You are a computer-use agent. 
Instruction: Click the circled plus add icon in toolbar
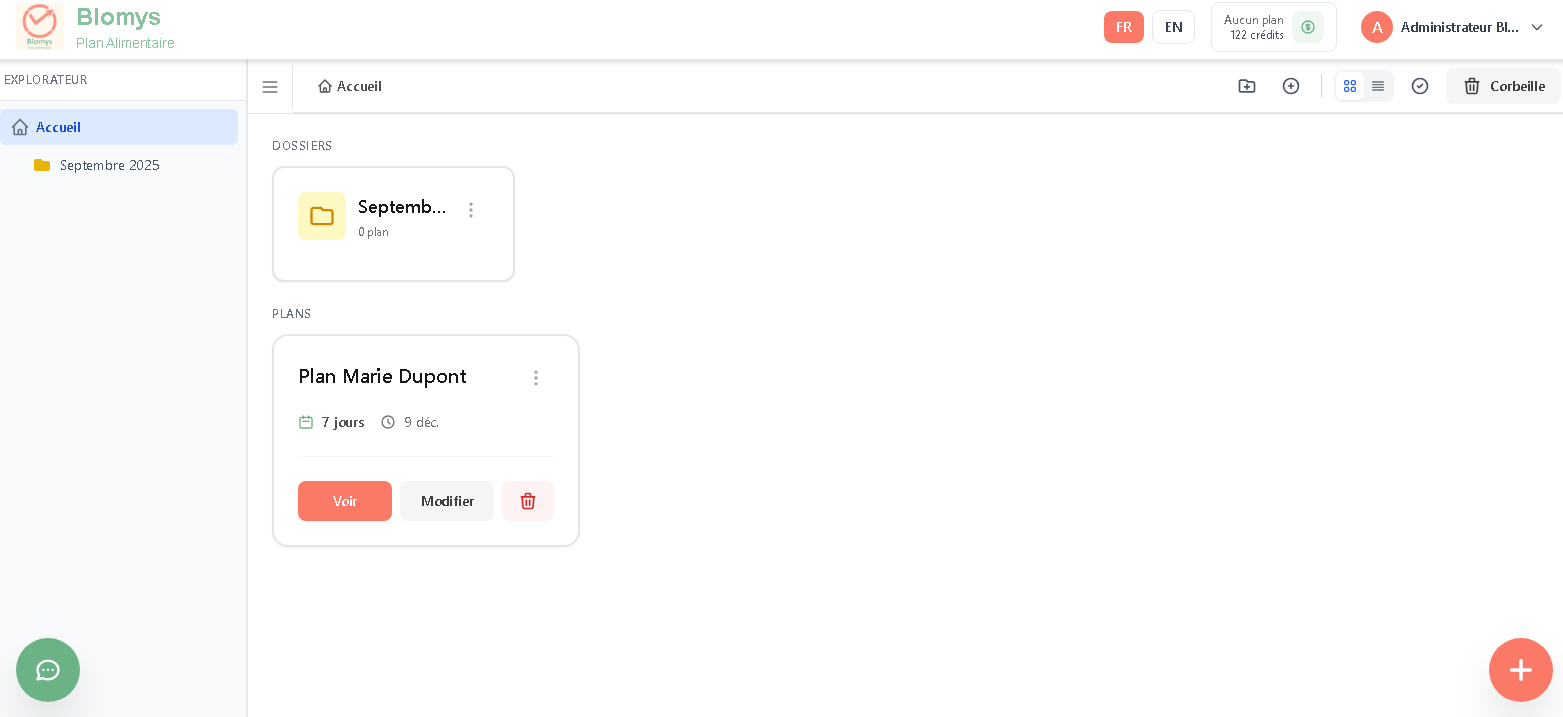(x=1291, y=86)
